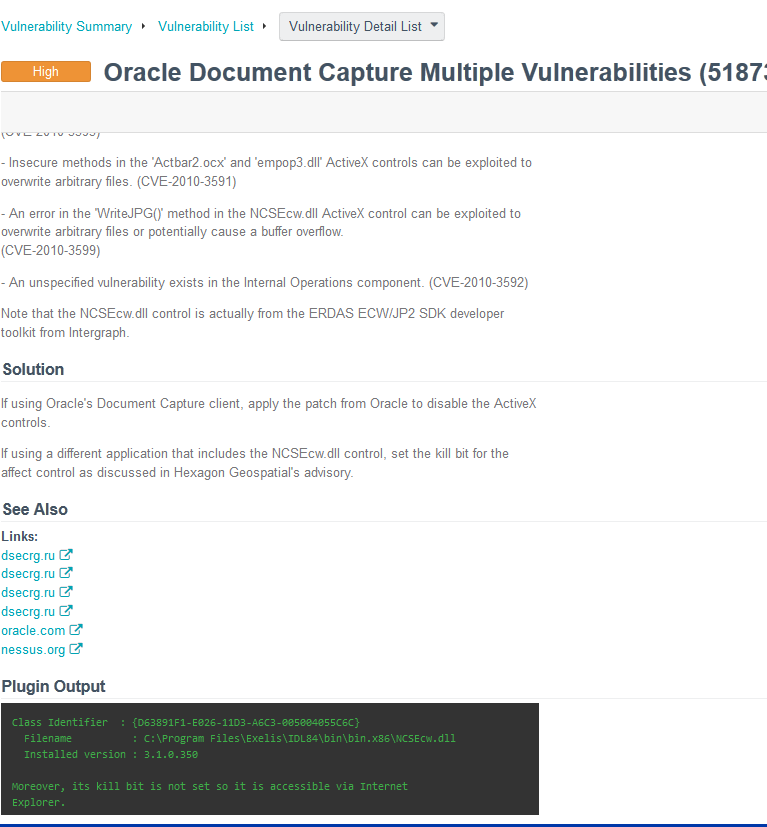The image size is (767, 827).
Task: Click external-link icon beside third dsecrg.ru
Action: tap(66, 592)
